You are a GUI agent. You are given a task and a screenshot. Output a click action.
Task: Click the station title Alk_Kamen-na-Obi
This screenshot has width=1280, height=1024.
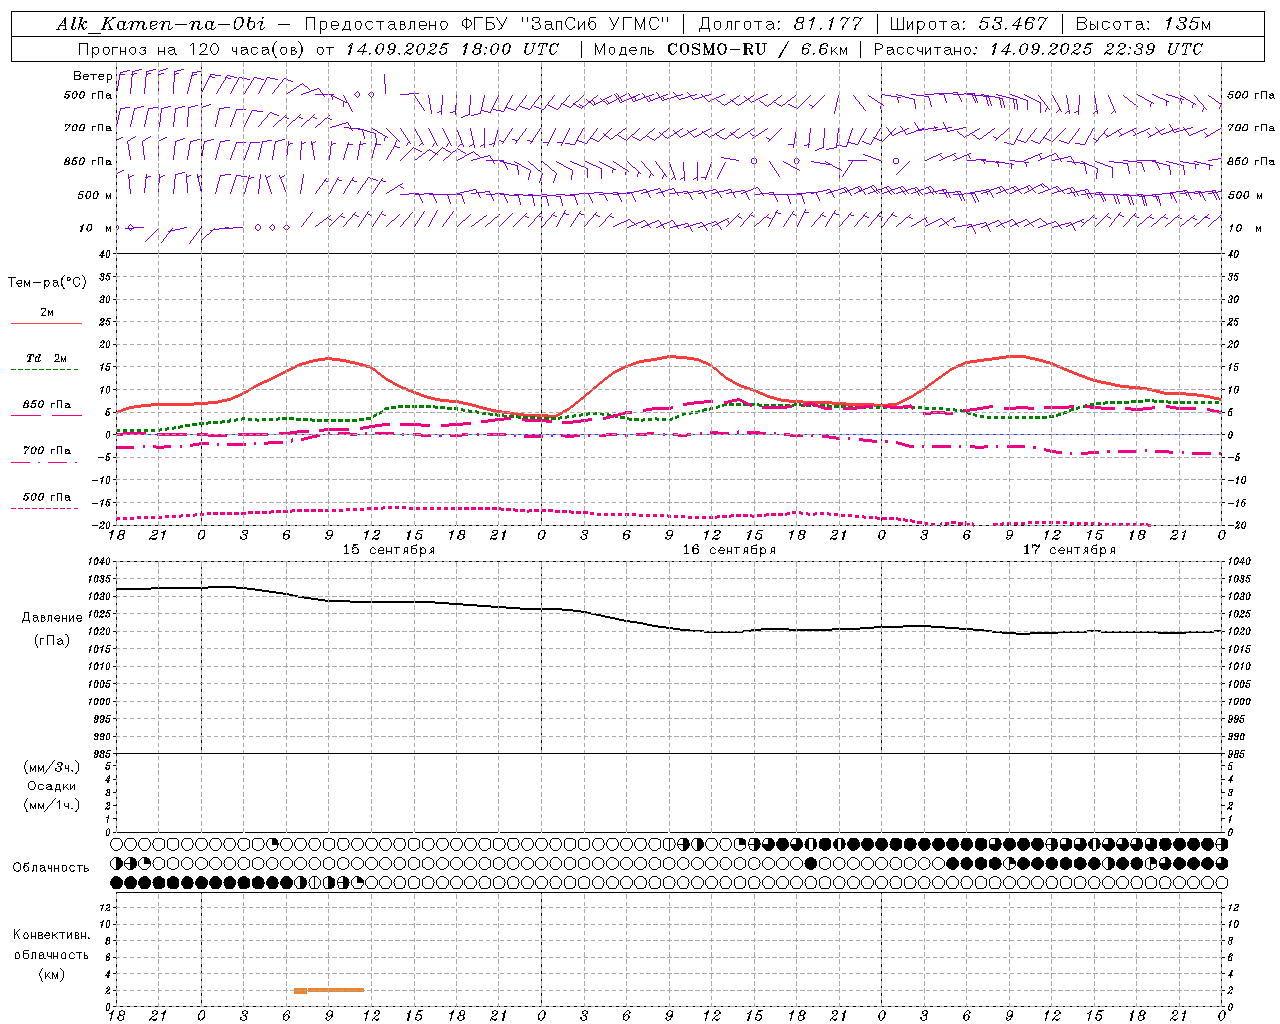pyautogui.click(x=161, y=24)
